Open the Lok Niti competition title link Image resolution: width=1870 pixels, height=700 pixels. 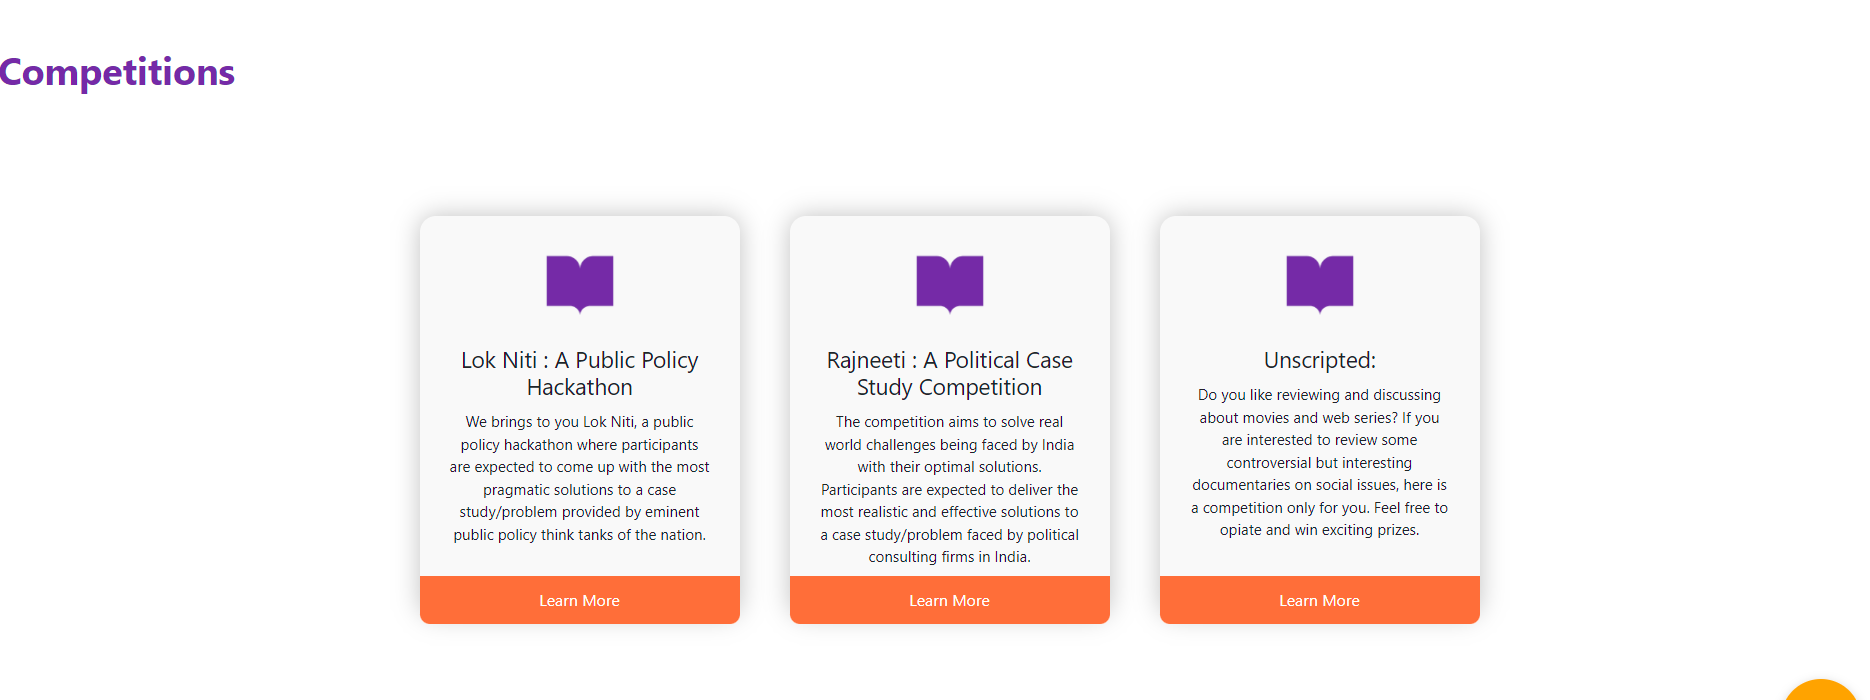click(x=580, y=373)
